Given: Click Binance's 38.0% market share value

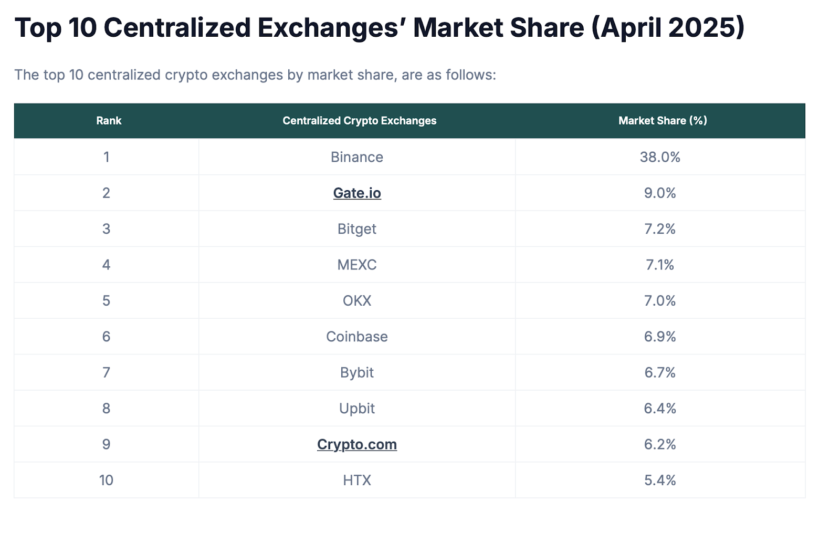Looking at the screenshot, I should click(660, 157).
